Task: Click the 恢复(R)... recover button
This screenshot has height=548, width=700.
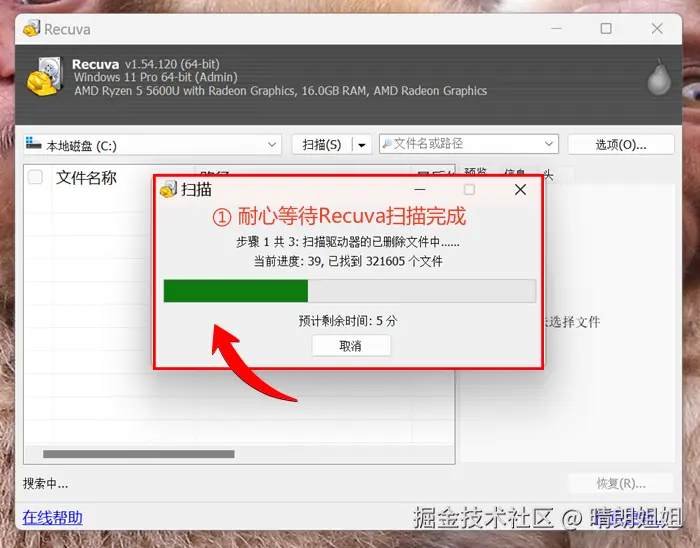Action: 621,483
